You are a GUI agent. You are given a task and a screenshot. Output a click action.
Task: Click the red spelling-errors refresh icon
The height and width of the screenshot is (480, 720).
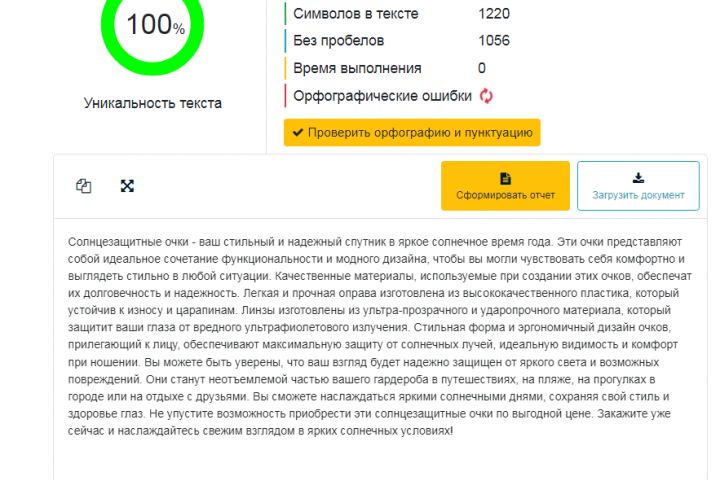coord(487,96)
